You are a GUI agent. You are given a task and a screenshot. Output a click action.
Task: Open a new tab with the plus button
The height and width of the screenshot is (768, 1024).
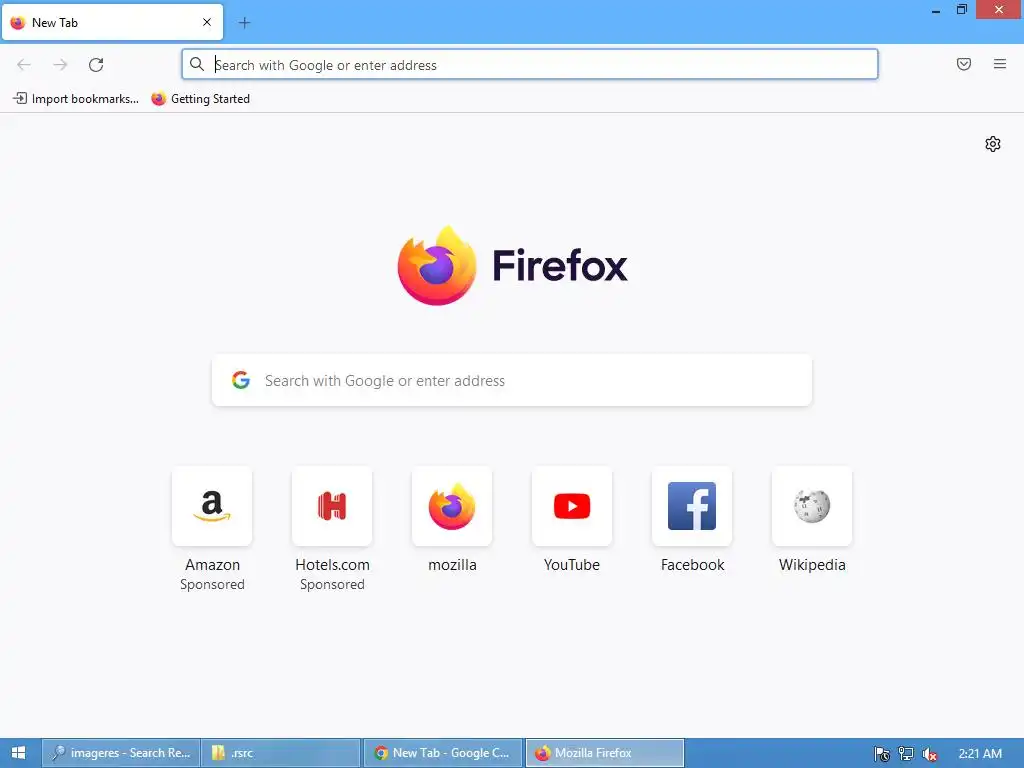[x=244, y=23]
